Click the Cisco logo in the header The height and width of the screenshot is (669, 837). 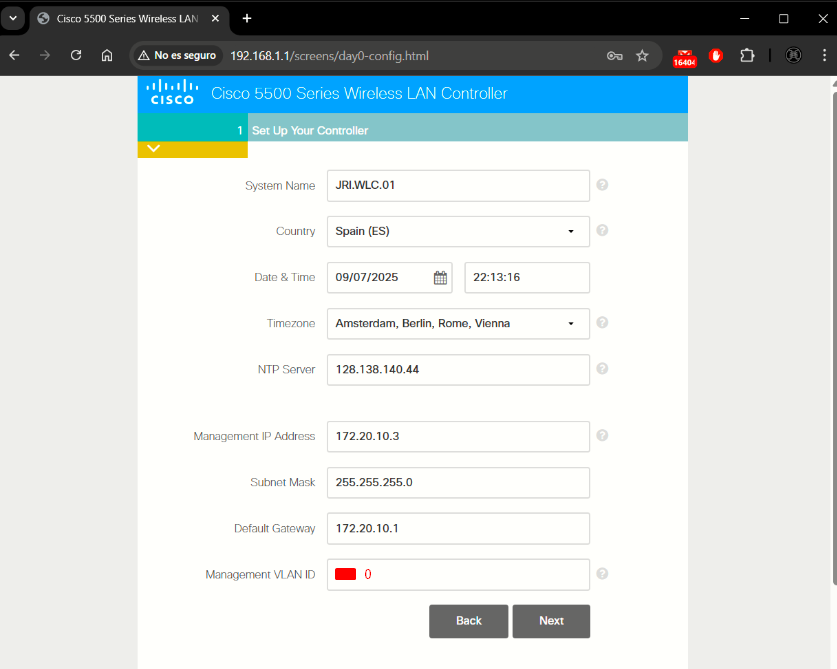pos(172,92)
